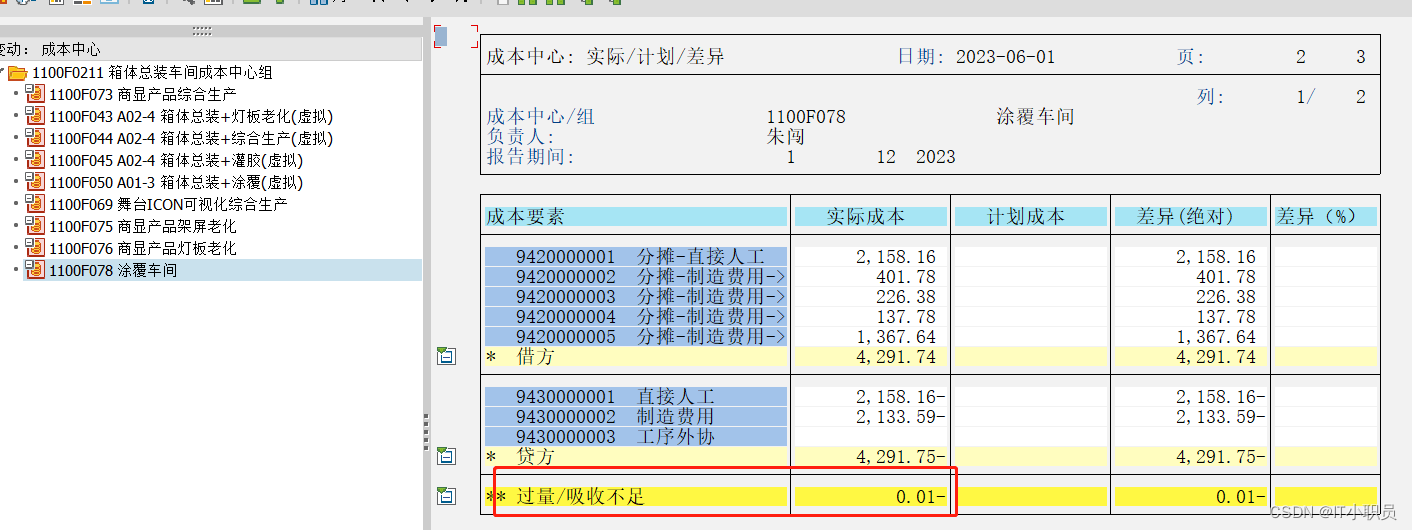Click the 过量/吸收不足 total label
Screen dimensions: 1412x530
[581, 496]
